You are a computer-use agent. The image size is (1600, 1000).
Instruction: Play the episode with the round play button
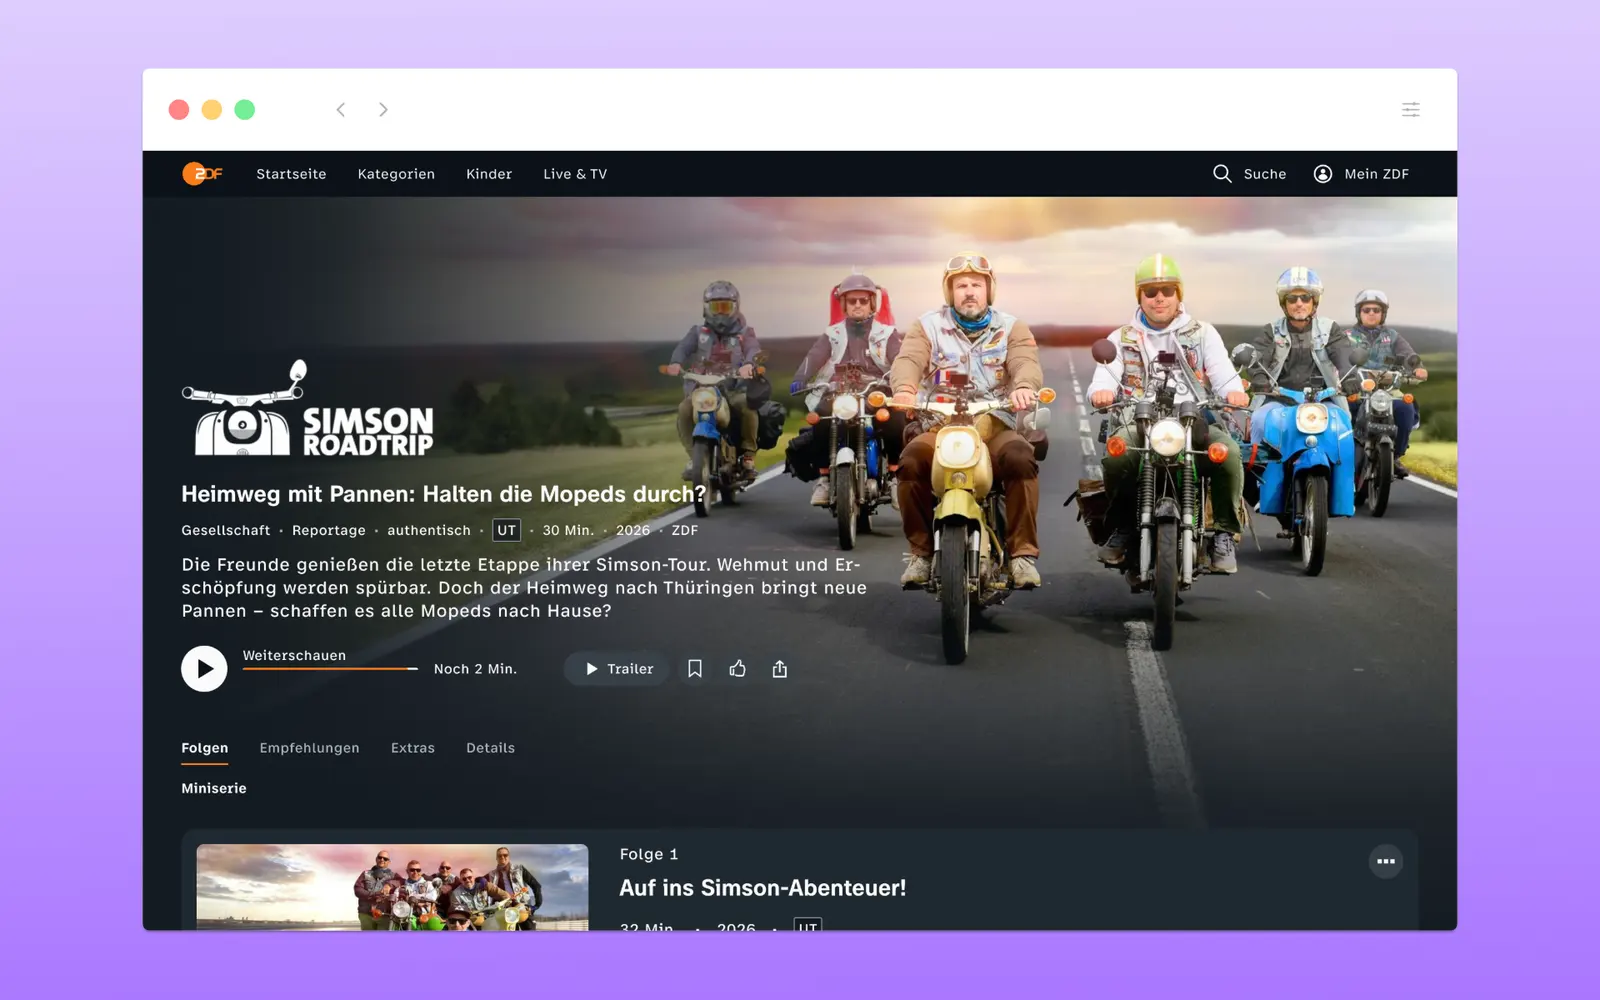(204, 669)
